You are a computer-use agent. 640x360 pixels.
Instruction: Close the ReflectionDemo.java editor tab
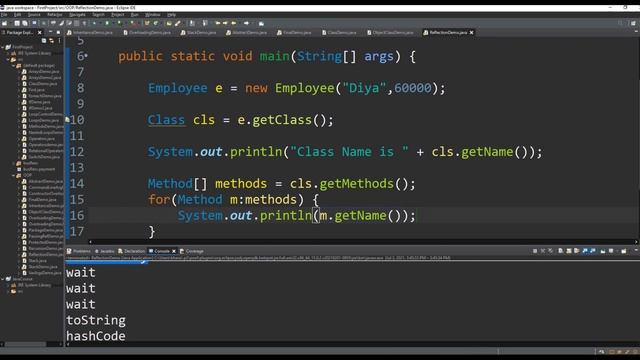pos(471,32)
